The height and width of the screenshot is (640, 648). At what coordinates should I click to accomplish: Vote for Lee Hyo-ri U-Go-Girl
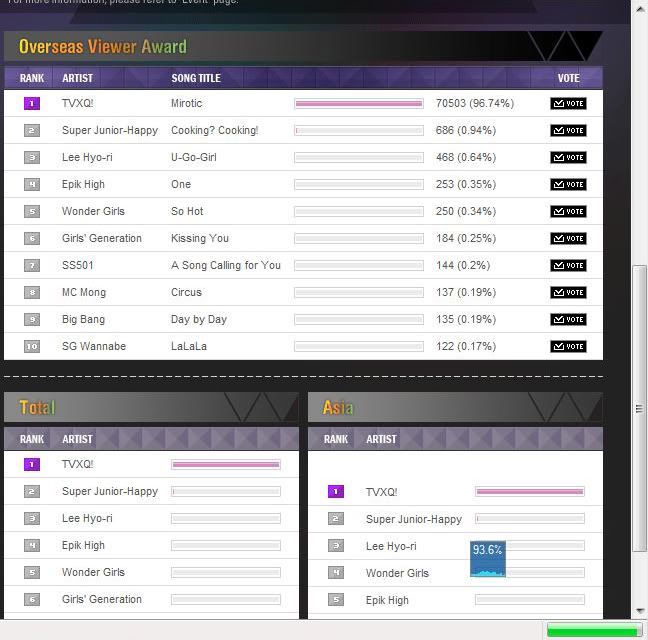pyautogui.click(x=568, y=157)
